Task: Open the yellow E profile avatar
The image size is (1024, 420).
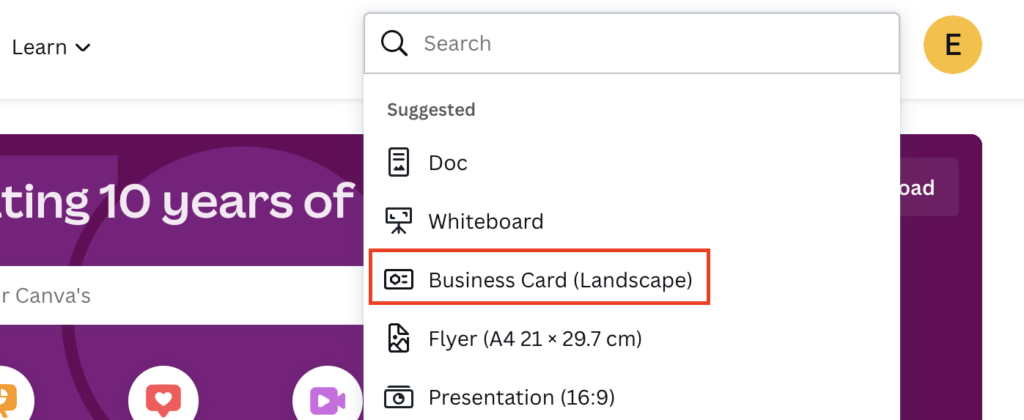Action: click(952, 46)
